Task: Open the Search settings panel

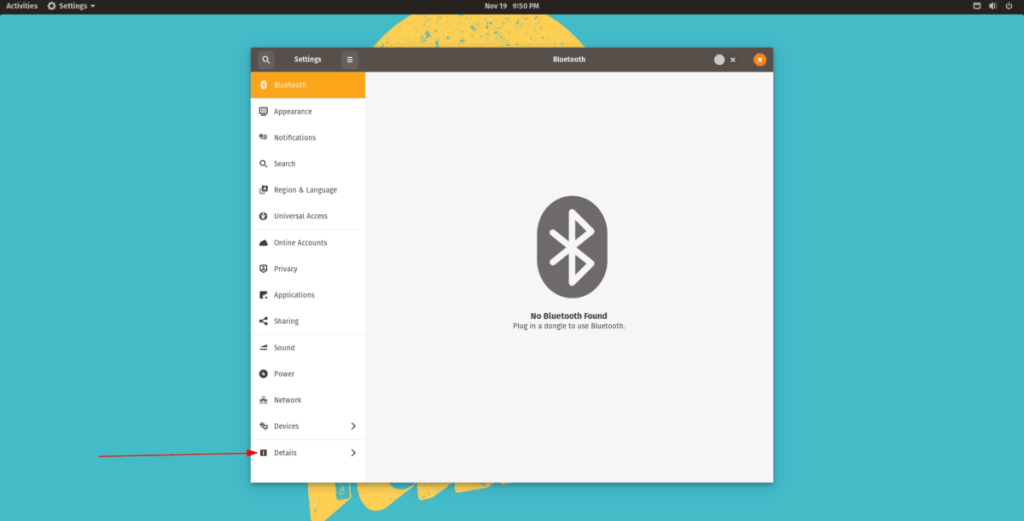Action: (284, 164)
